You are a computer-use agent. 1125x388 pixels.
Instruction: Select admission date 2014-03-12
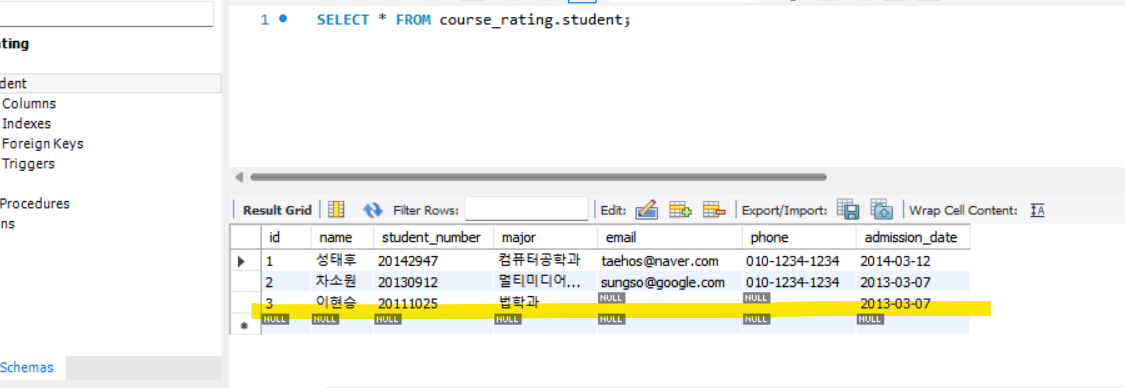pos(913,261)
